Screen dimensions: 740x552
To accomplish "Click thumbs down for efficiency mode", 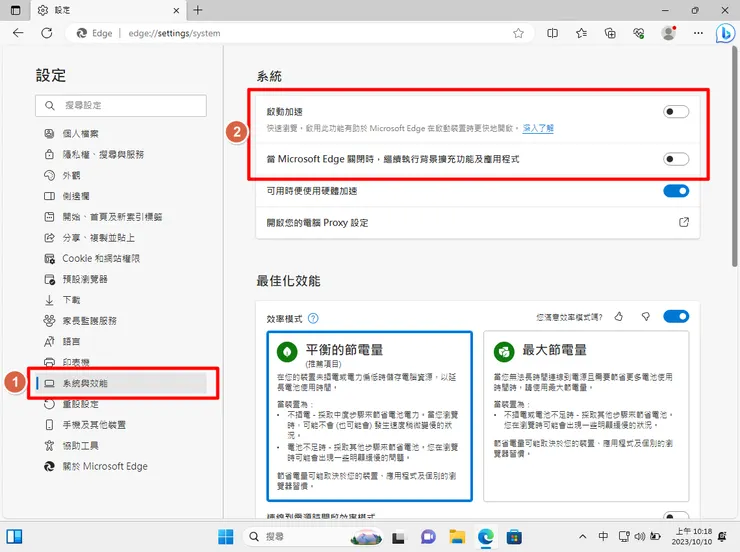I will point(646,317).
